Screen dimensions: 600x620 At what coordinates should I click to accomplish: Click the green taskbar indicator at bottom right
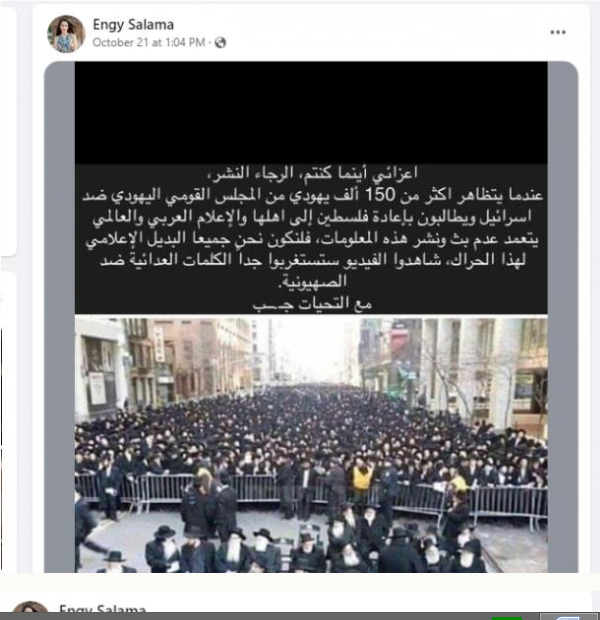pos(507,618)
